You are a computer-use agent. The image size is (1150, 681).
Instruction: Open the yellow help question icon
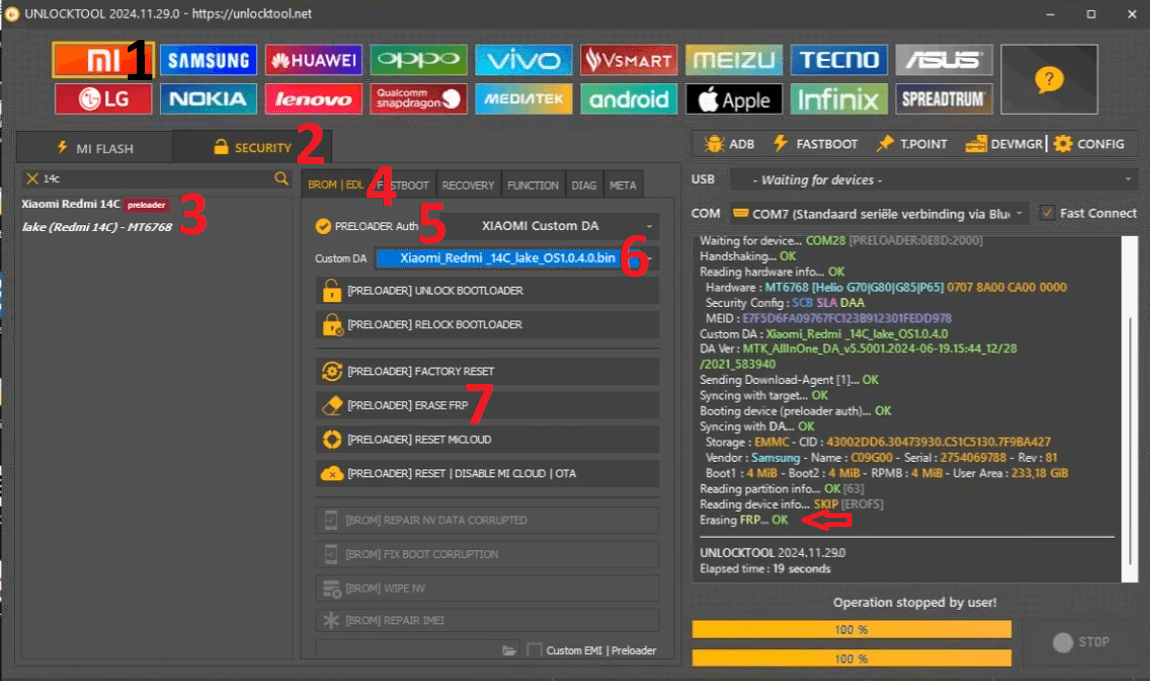click(x=1048, y=80)
